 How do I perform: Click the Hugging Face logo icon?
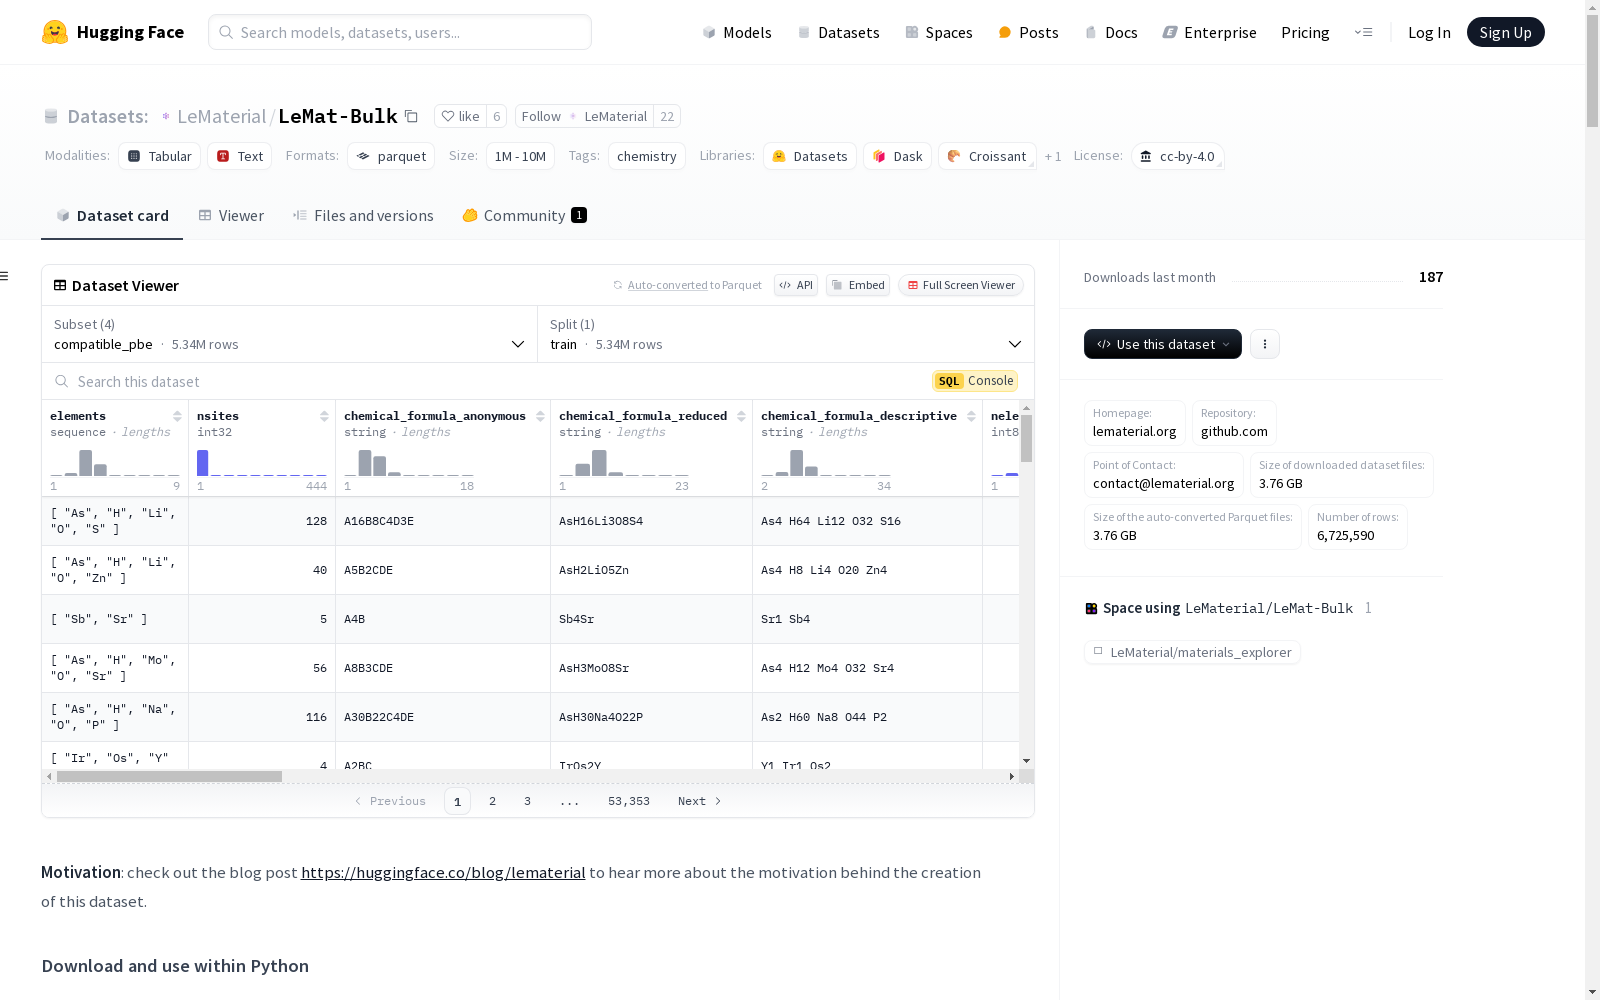(x=55, y=32)
